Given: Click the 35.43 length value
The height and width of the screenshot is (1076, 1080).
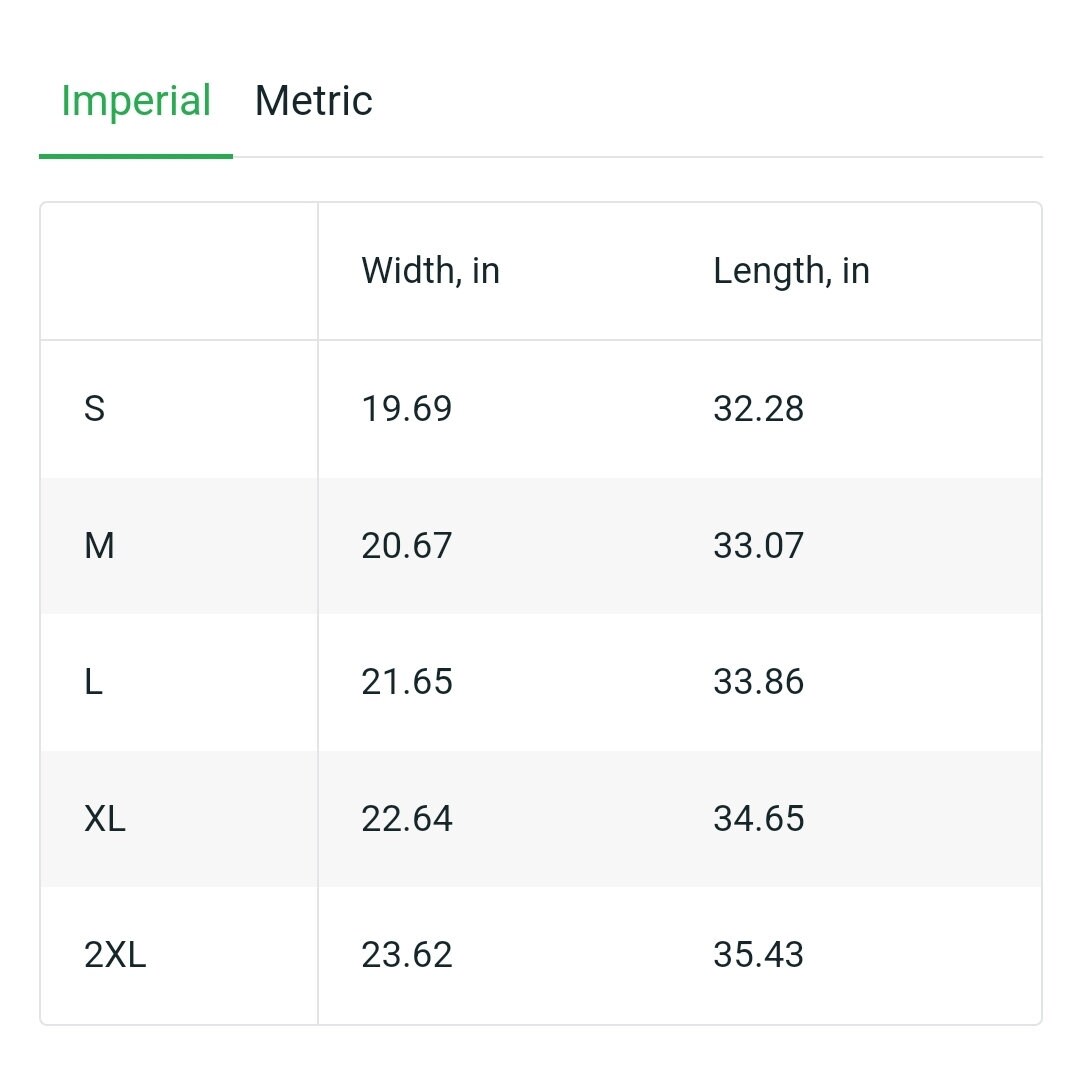Looking at the screenshot, I should point(758,955).
